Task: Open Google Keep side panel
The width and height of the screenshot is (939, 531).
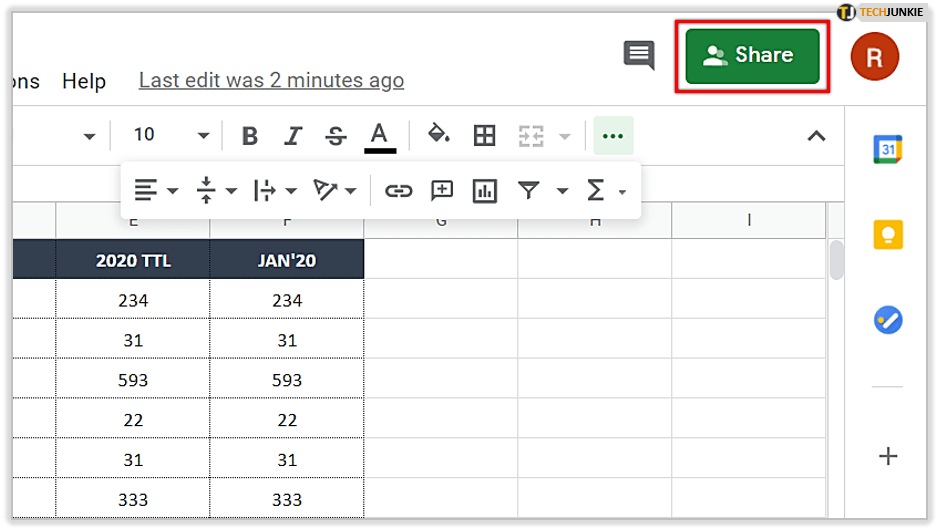Action: (x=887, y=234)
